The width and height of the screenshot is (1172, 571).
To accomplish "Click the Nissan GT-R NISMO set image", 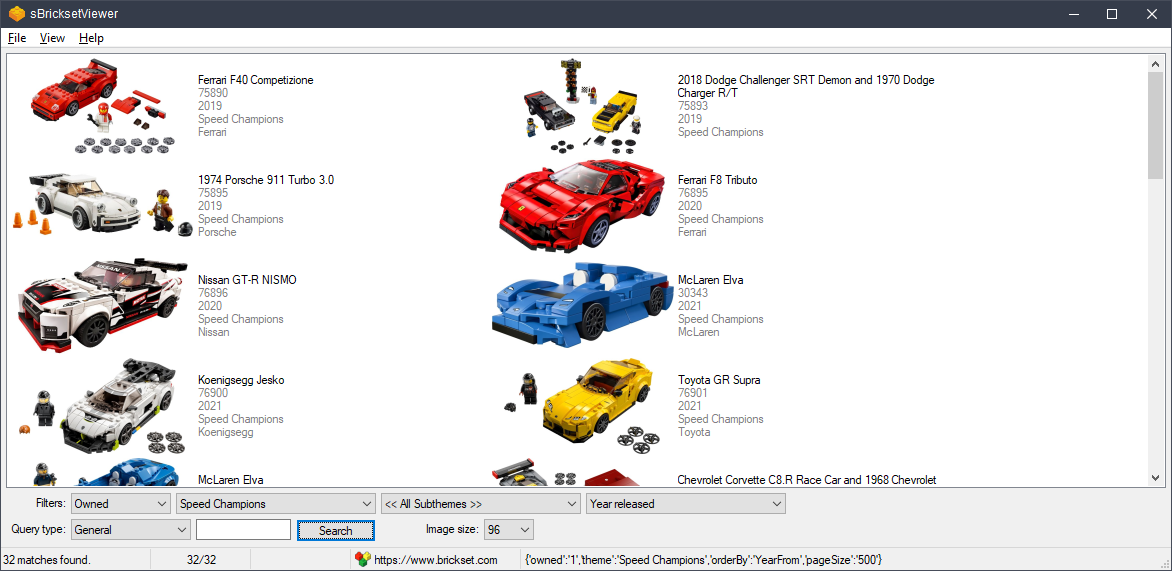I will [x=100, y=304].
